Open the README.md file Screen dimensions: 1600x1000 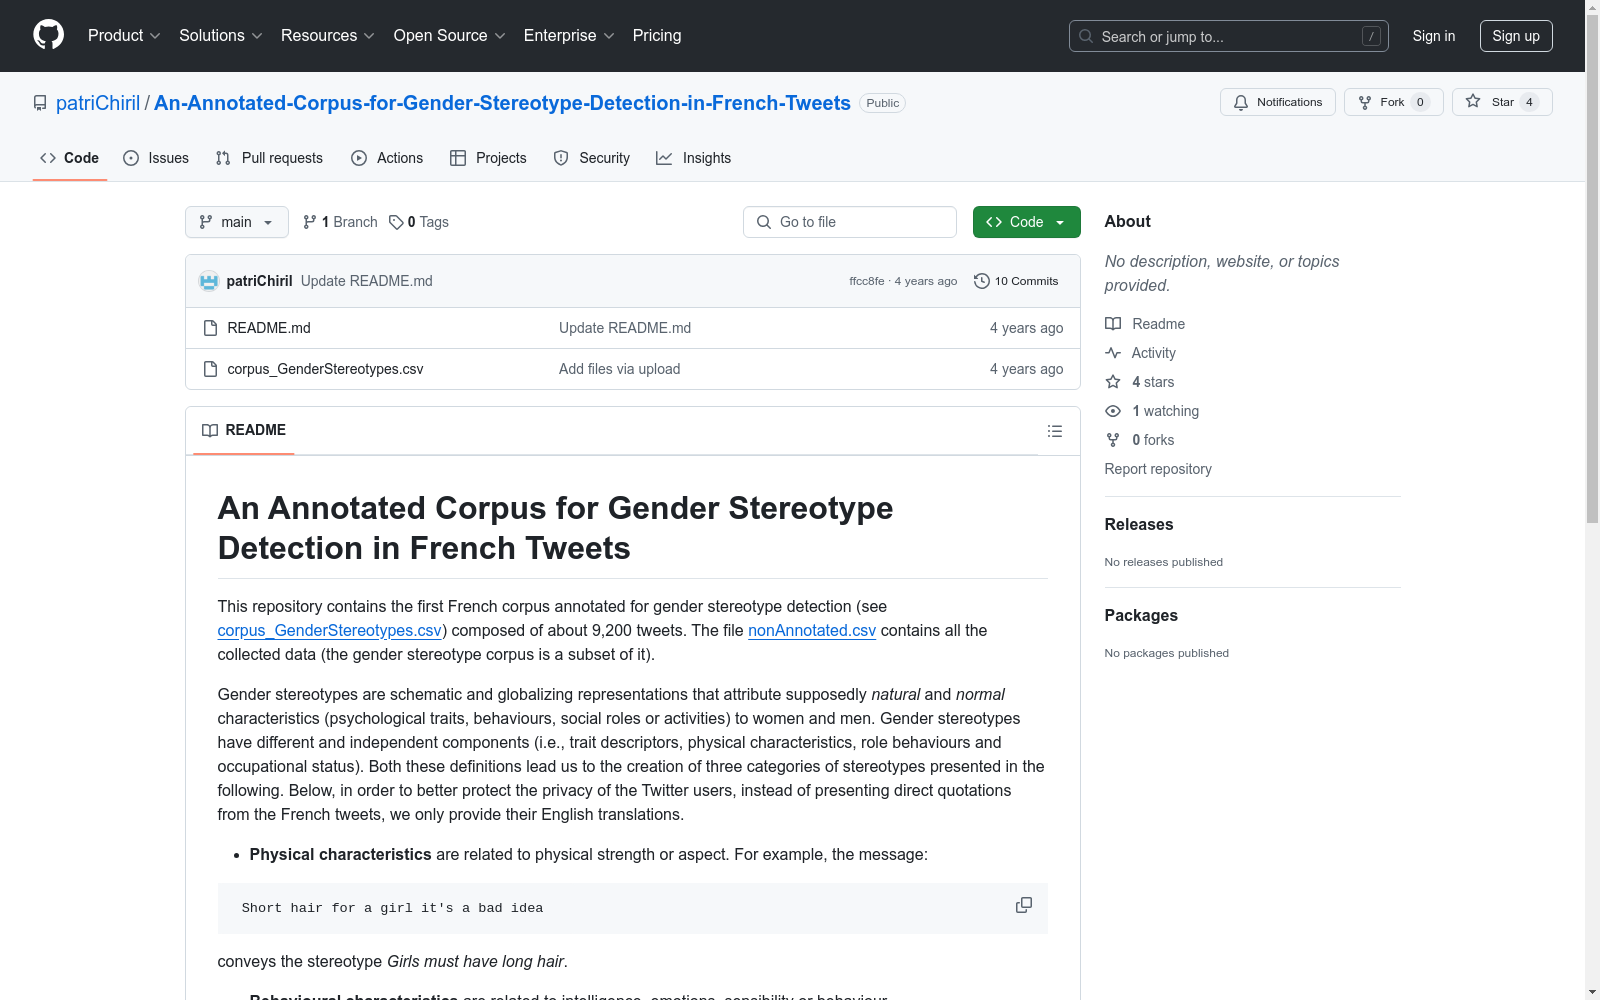269,328
